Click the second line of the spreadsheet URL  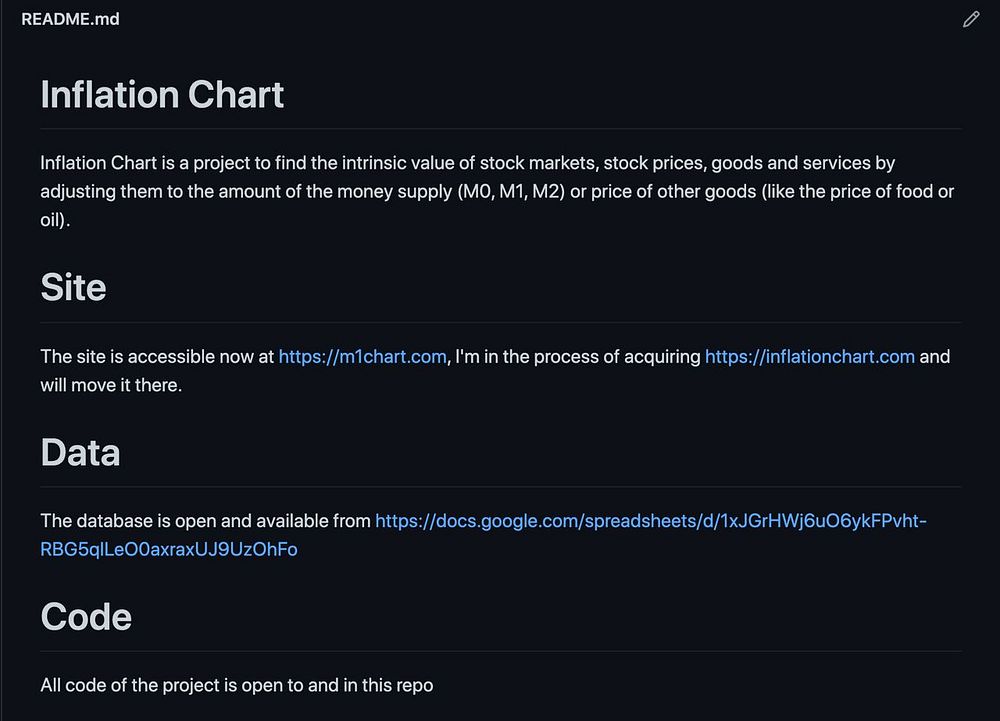pos(169,549)
